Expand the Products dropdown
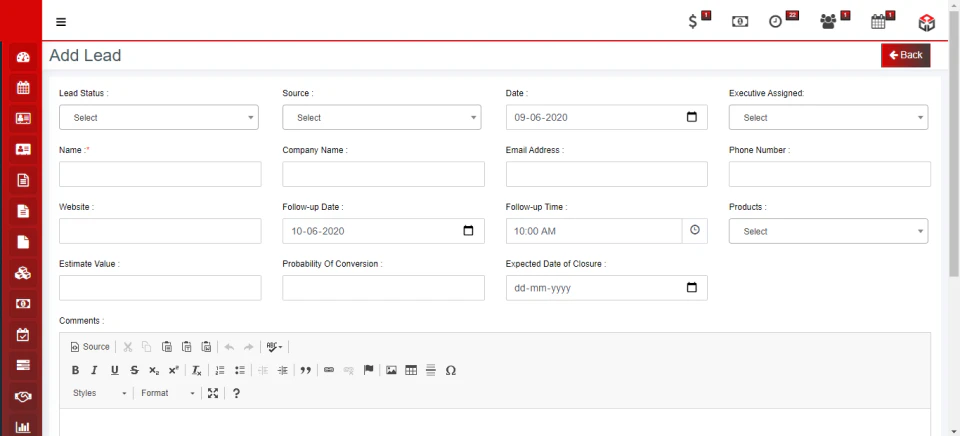960x436 pixels. [x=828, y=231]
